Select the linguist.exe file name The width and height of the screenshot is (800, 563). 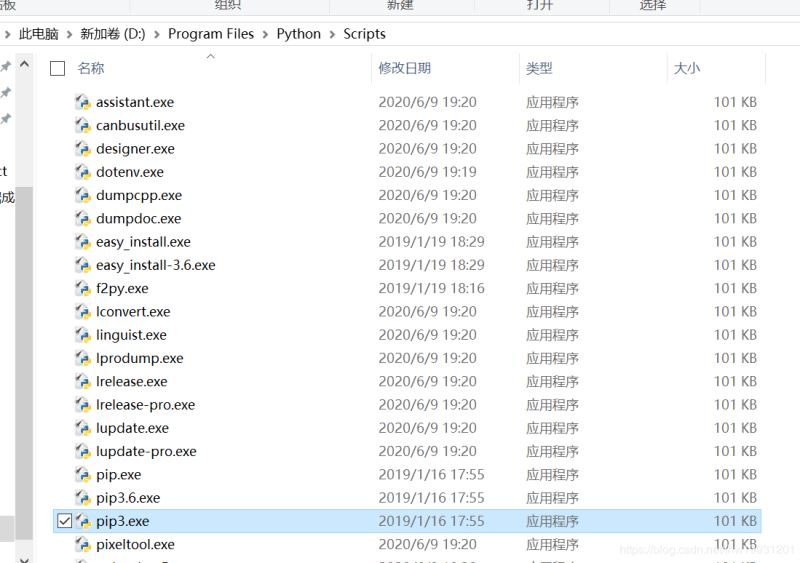pos(131,335)
